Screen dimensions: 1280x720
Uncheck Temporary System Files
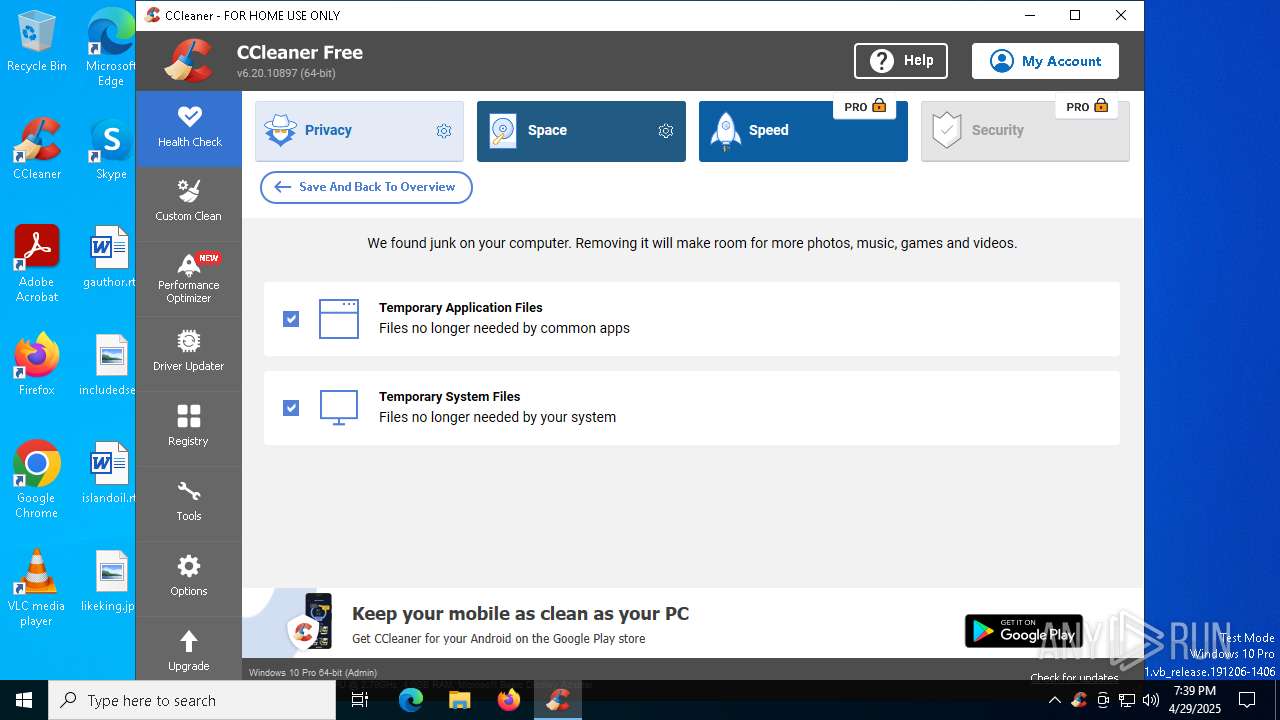(x=291, y=408)
